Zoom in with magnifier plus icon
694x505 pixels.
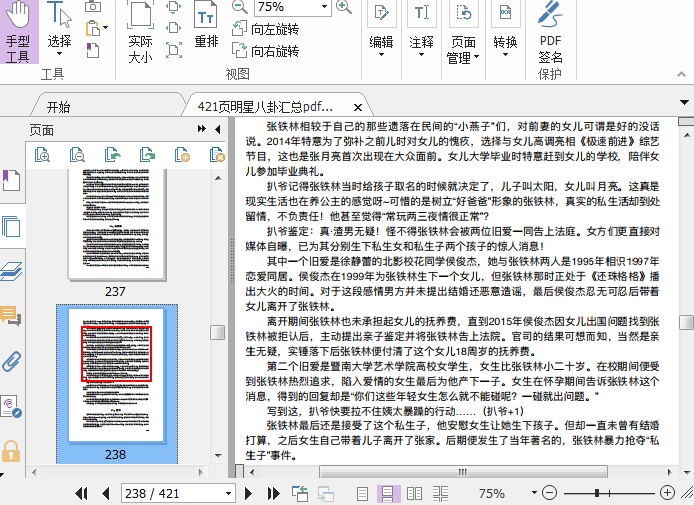(x=344, y=7)
